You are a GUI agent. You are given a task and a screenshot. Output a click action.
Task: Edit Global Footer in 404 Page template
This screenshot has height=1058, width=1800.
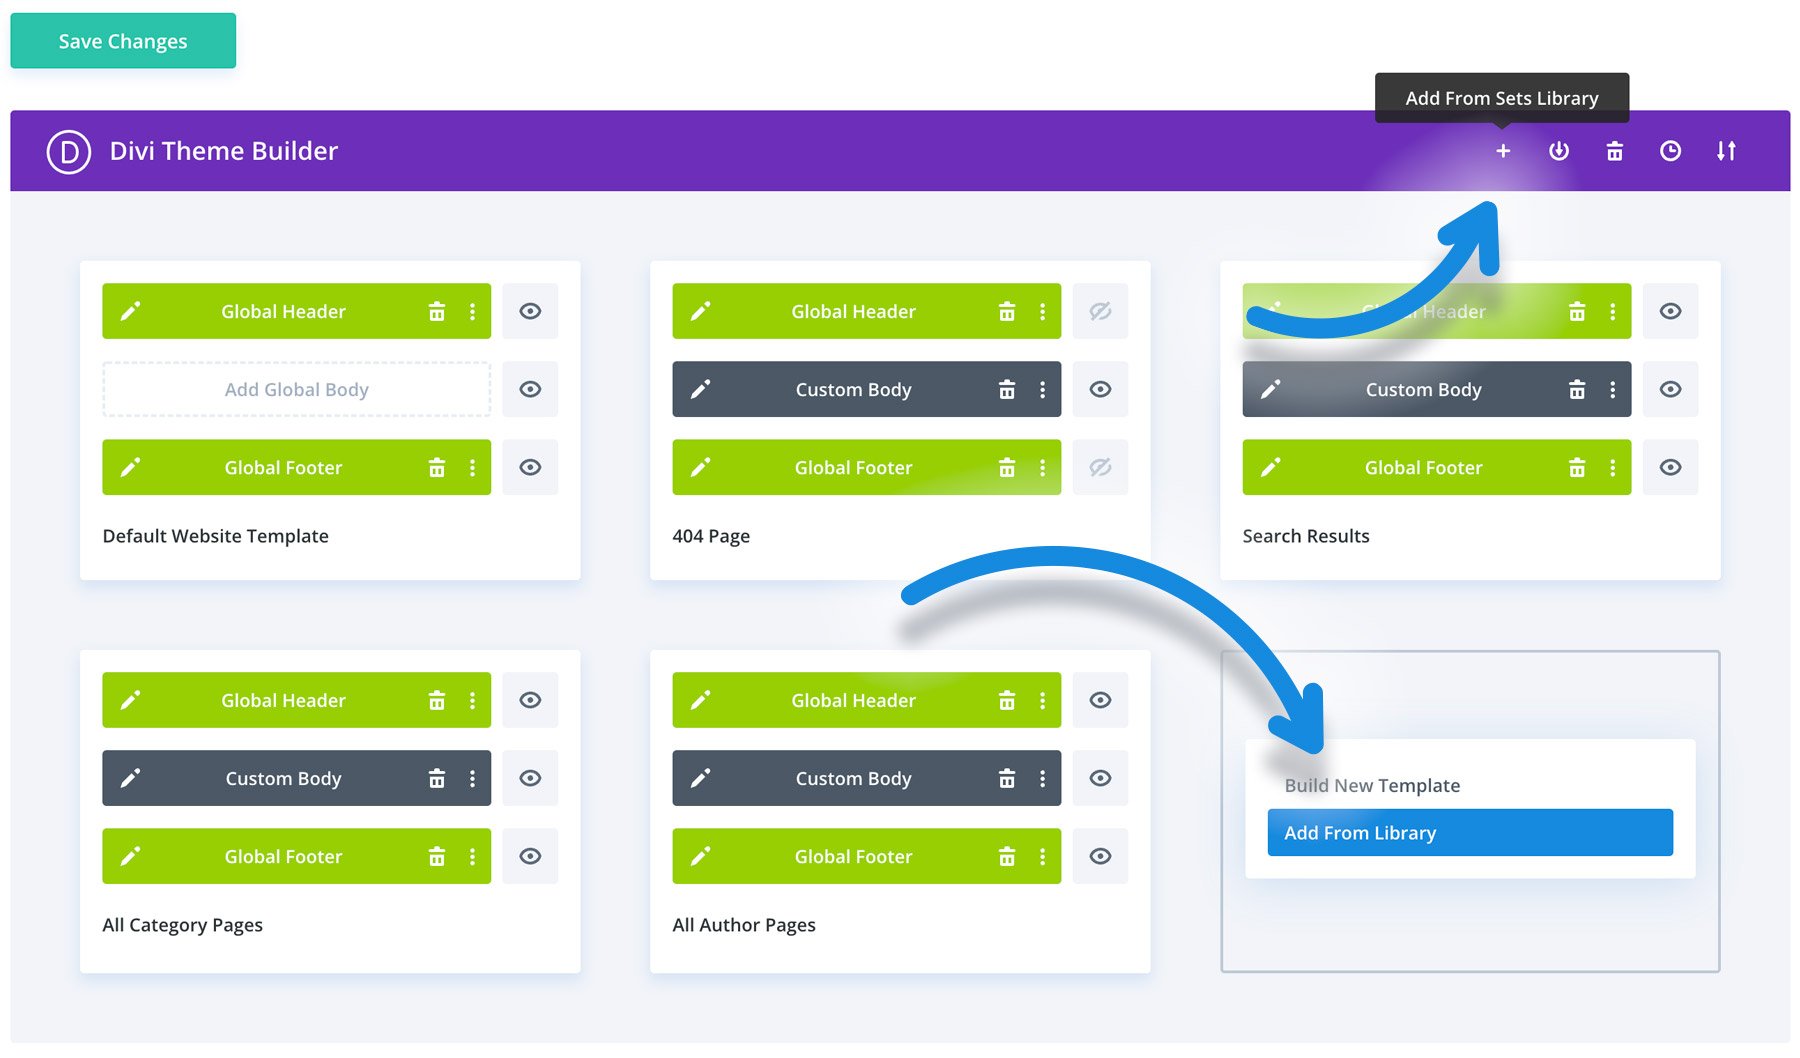(x=700, y=467)
